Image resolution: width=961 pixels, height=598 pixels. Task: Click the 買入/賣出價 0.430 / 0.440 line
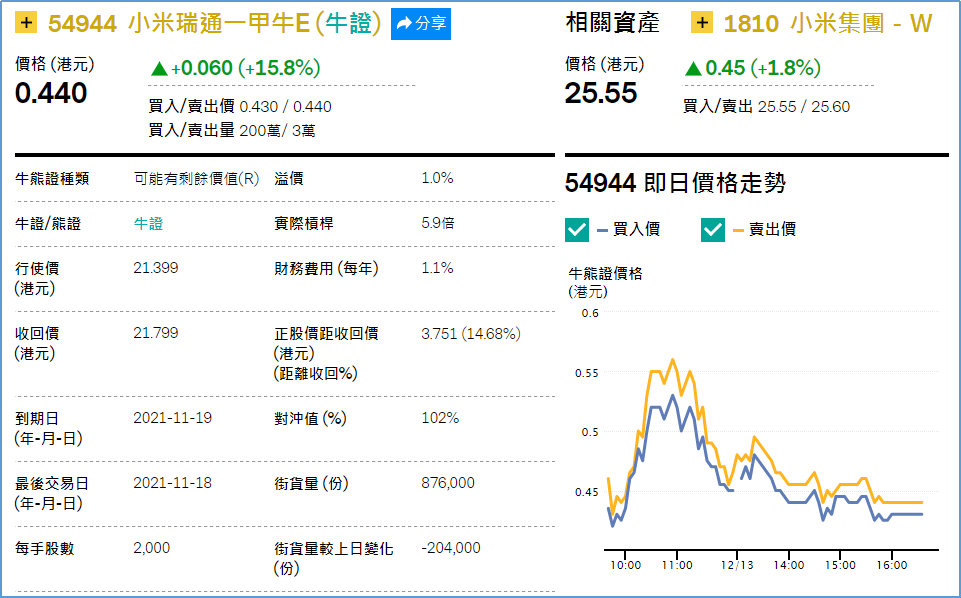[x=240, y=107]
